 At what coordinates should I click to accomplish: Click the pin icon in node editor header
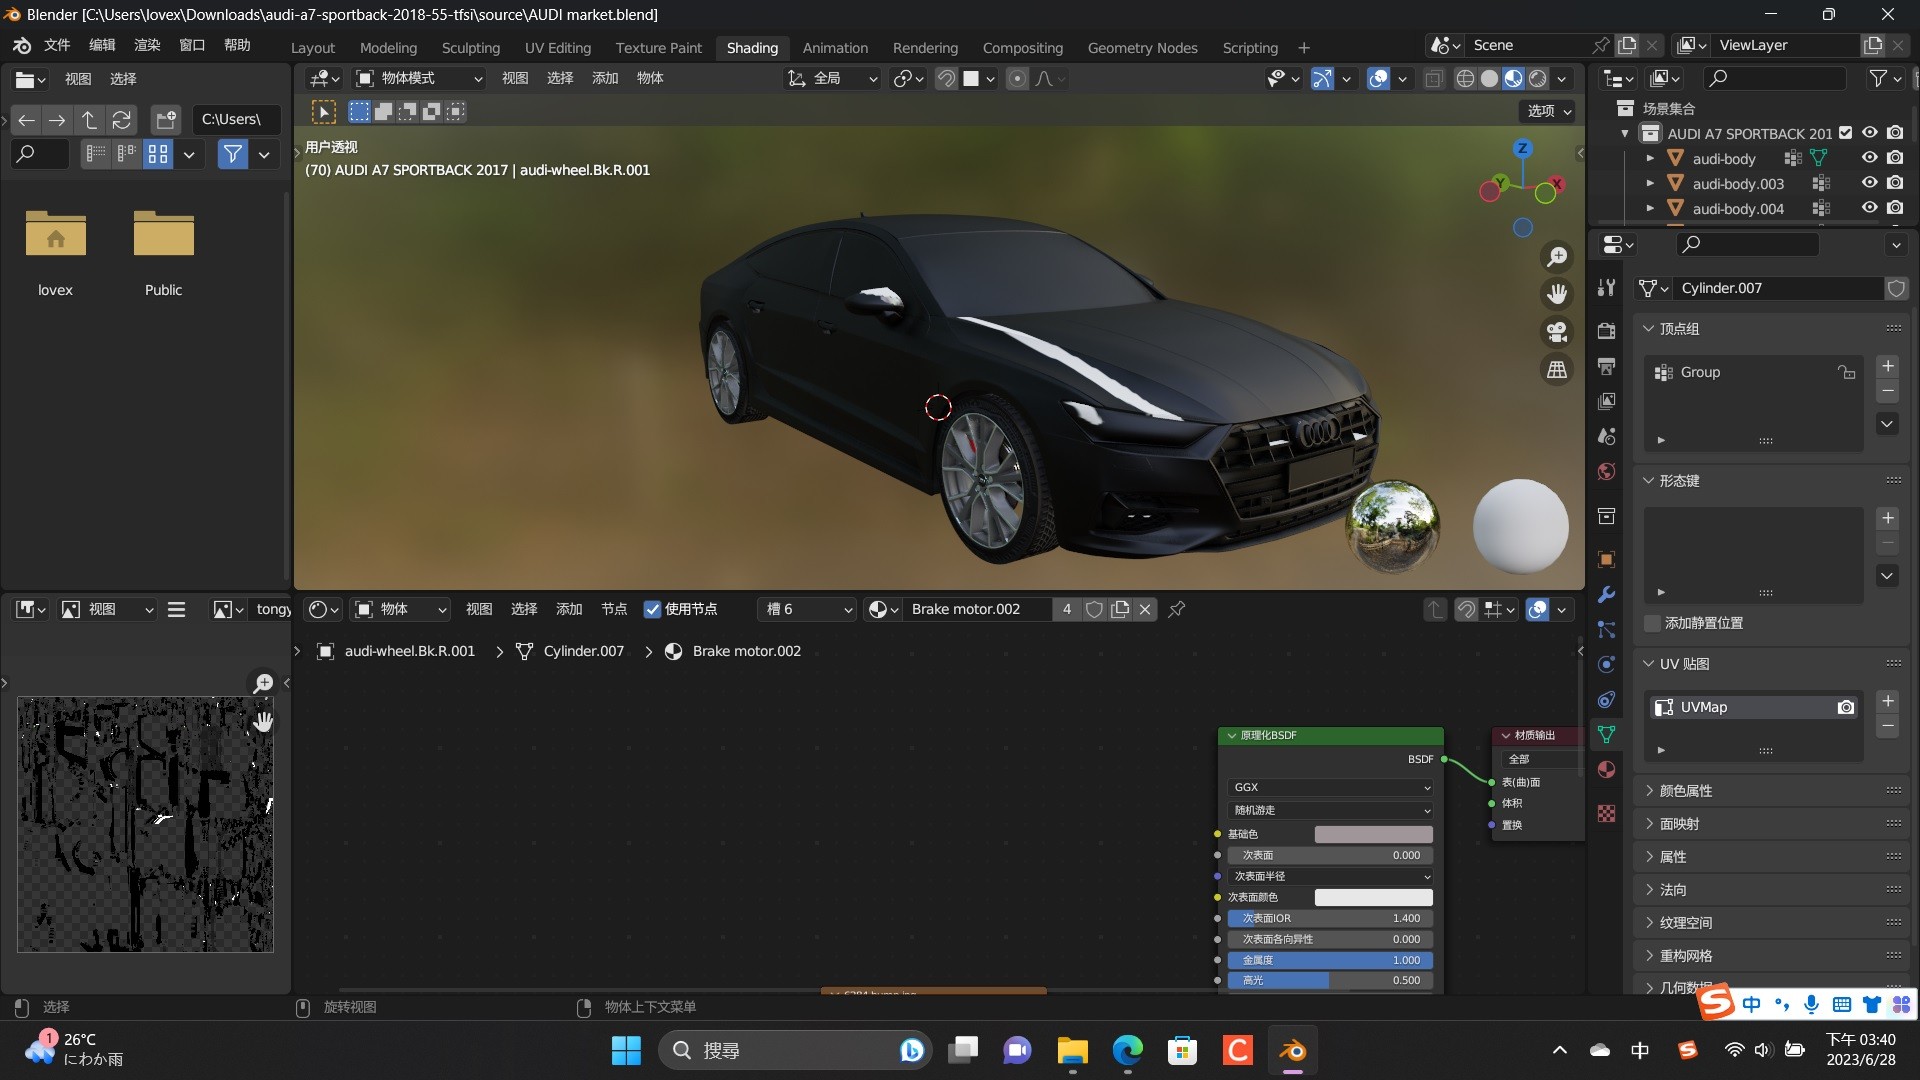click(x=1177, y=609)
